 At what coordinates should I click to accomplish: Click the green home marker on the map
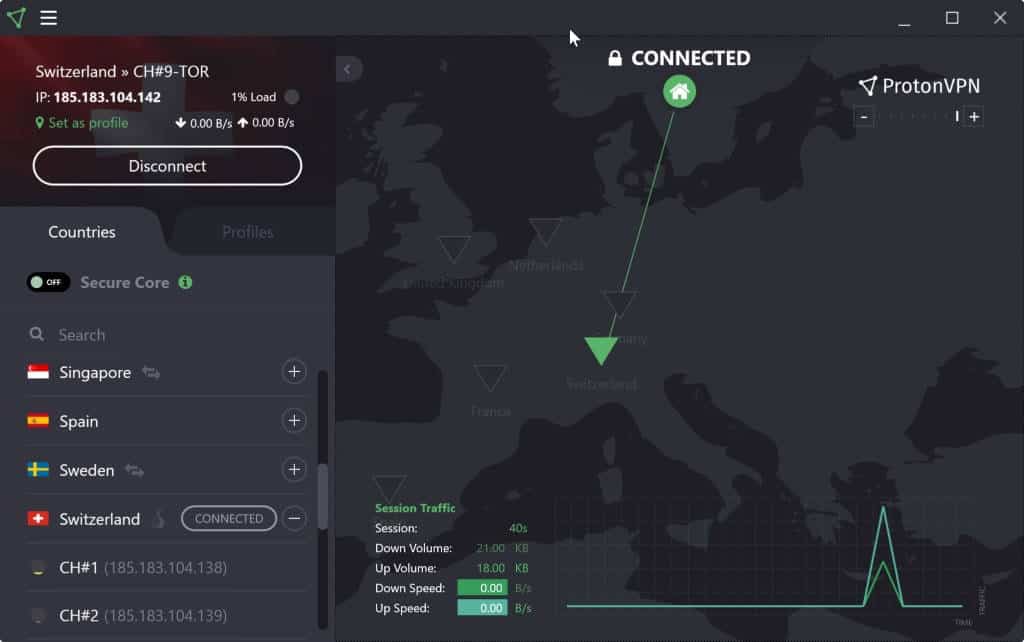click(x=680, y=91)
